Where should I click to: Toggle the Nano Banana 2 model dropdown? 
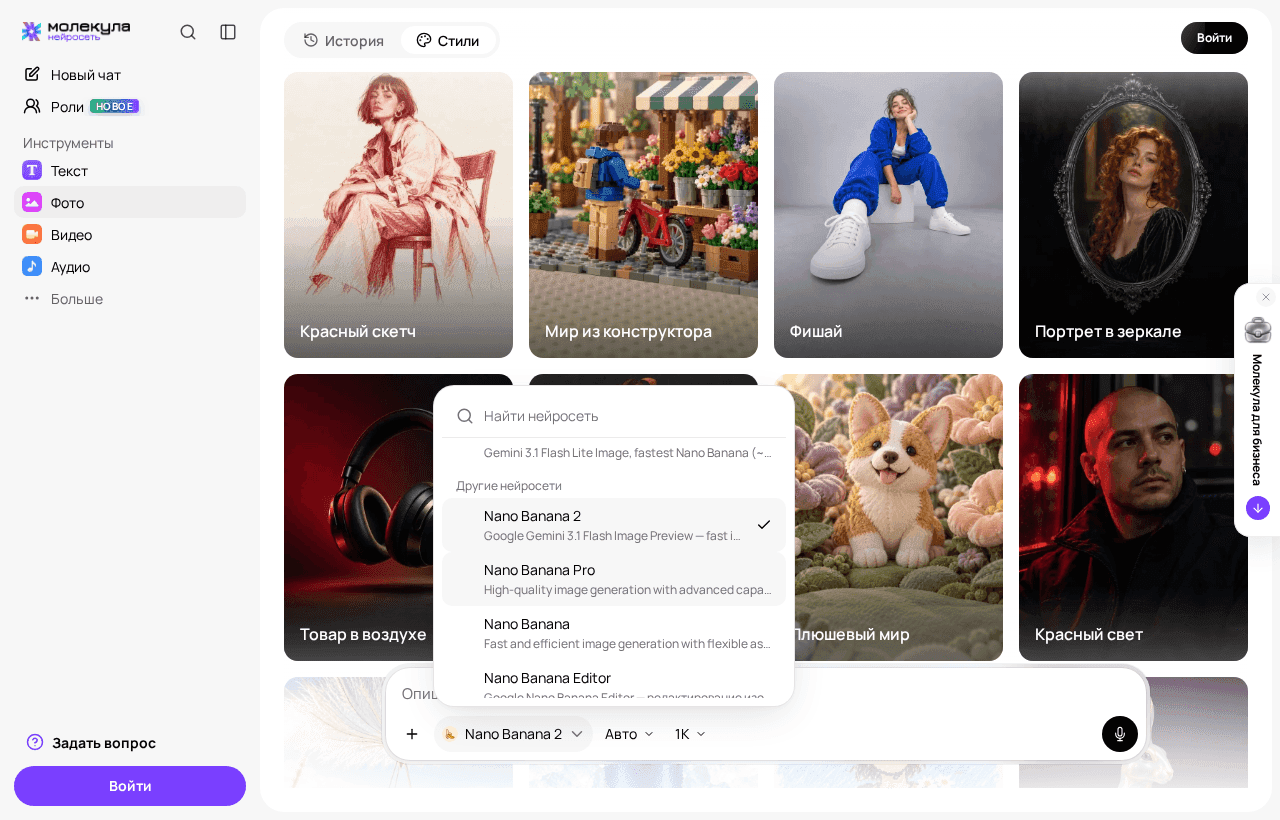pos(514,734)
